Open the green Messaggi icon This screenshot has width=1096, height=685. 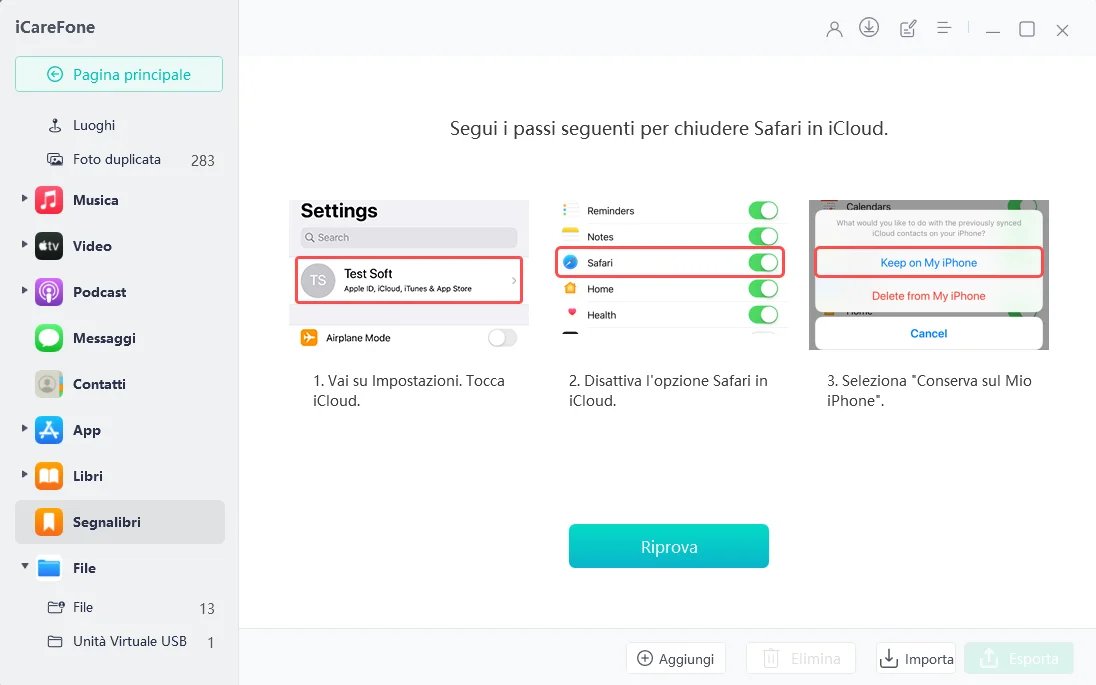(49, 338)
